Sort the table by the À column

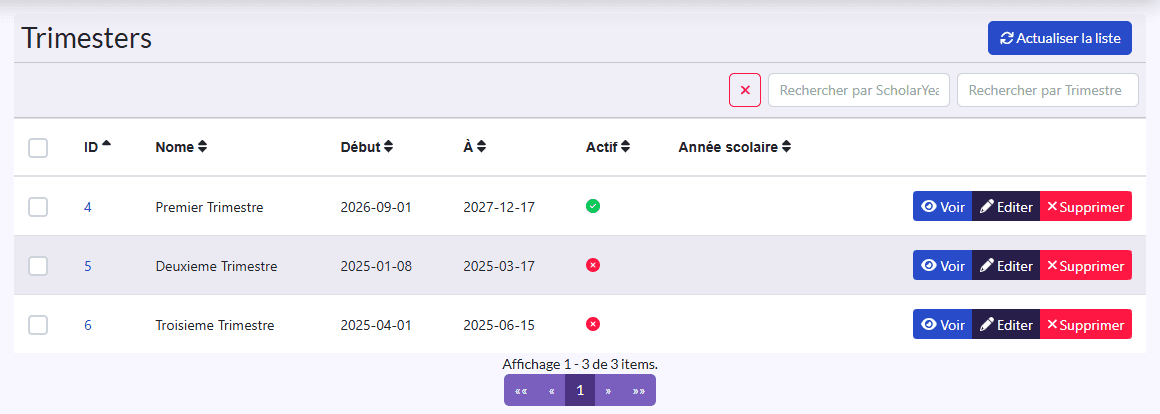[474, 147]
